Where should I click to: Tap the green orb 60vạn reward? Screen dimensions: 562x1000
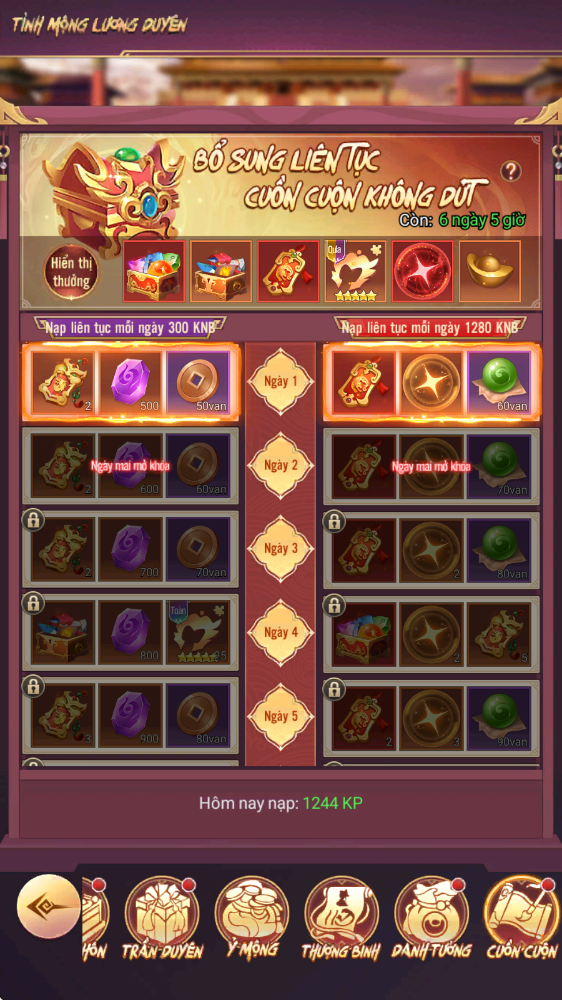499,383
